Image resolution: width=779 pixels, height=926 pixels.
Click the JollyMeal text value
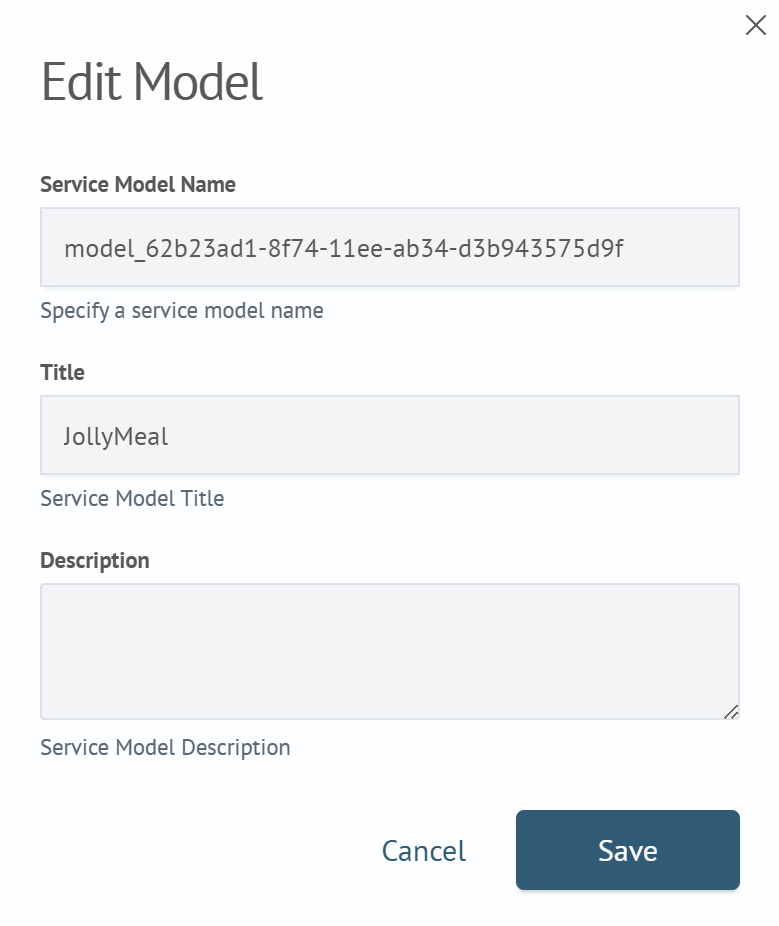pos(116,436)
